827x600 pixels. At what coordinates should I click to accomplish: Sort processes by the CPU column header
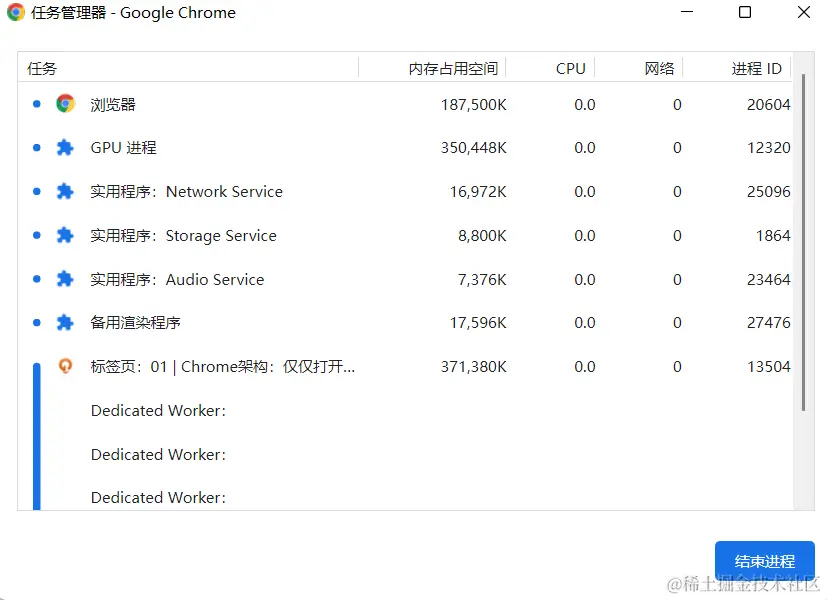click(570, 69)
